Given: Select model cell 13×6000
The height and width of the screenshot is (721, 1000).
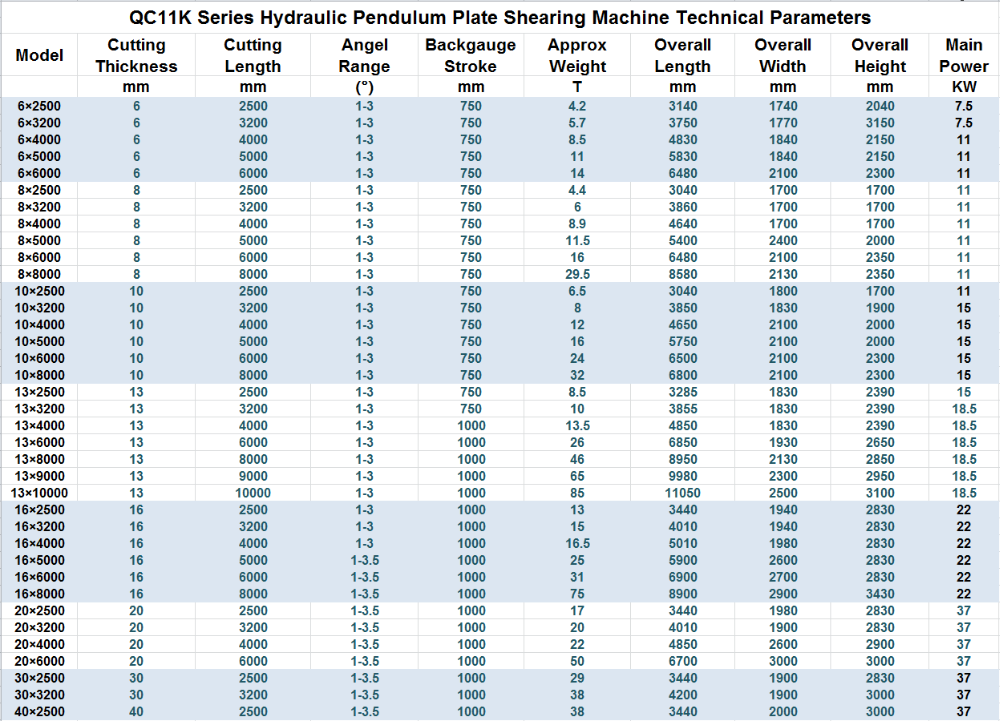Looking at the screenshot, I should [x=39, y=442].
